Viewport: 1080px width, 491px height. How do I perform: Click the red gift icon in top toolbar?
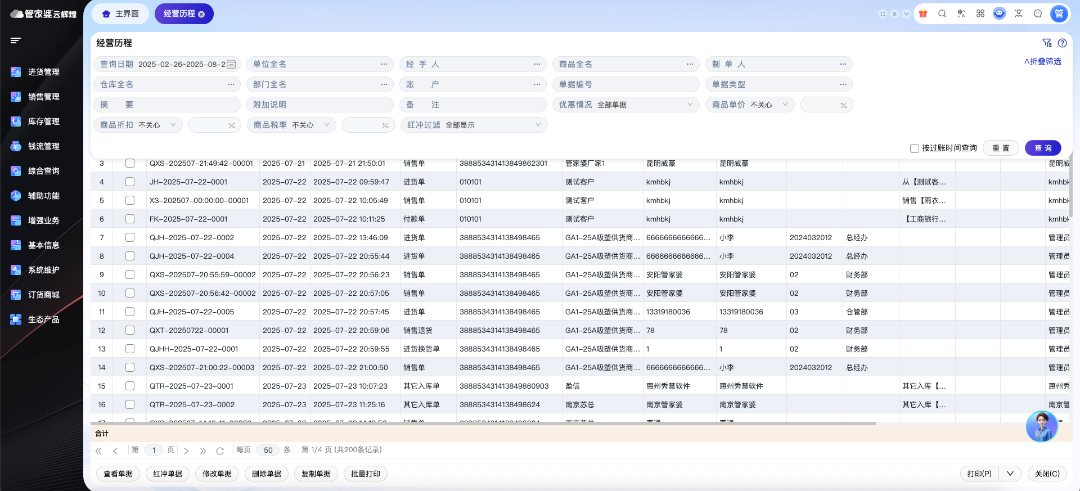923,14
